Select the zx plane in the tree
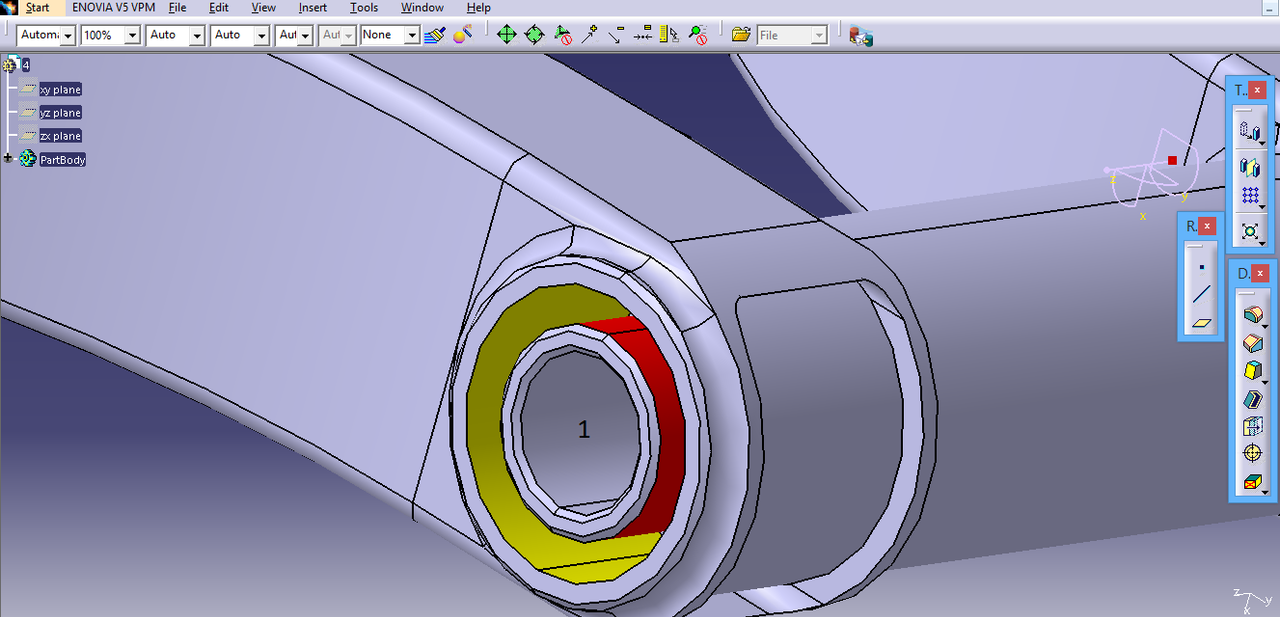The height and width of the screenshot is (617, 1280). 60,136
